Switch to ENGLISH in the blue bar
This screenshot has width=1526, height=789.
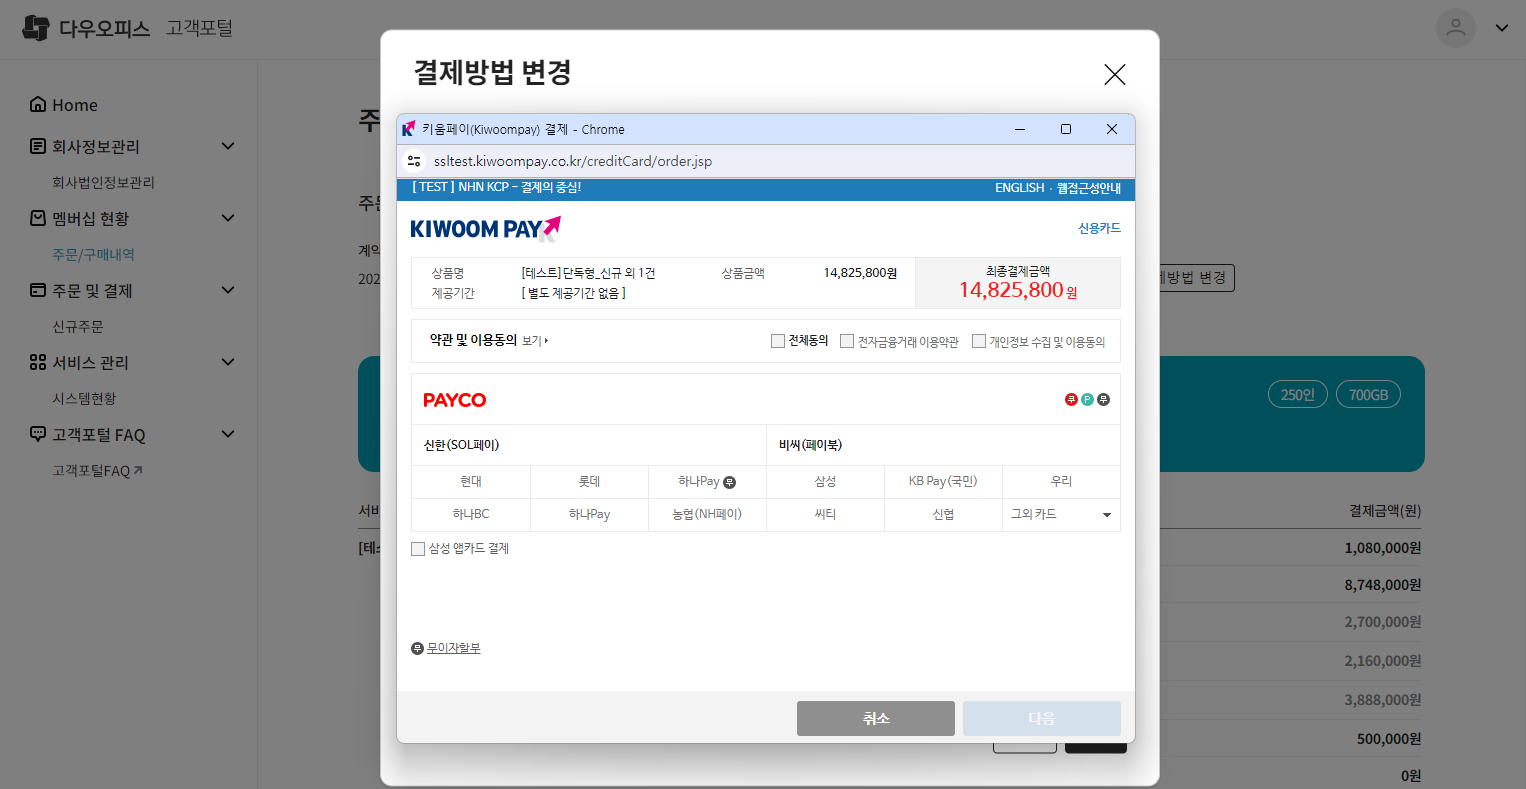click(1019, 188)
